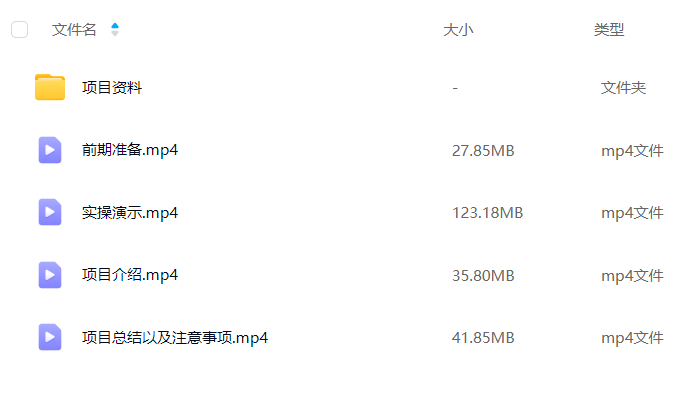Click the 文件名 column header
Screen dimensions: 699x414
tap(74, 29)
